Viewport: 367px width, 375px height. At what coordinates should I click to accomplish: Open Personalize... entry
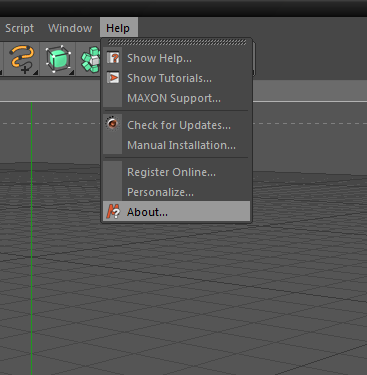(x=177, y=192)
